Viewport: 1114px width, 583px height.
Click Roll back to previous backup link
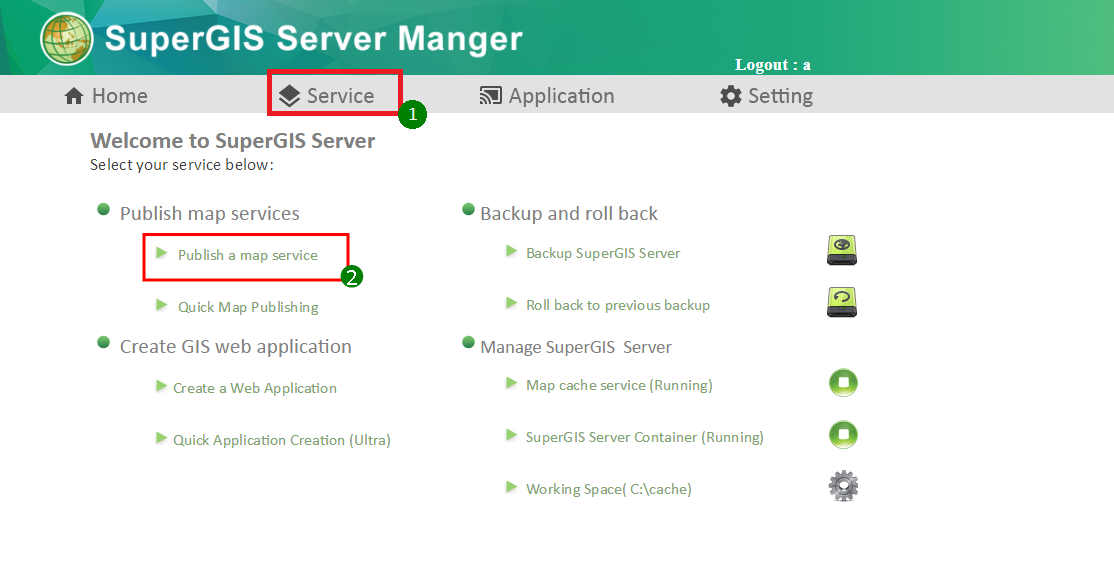(618, 305)
